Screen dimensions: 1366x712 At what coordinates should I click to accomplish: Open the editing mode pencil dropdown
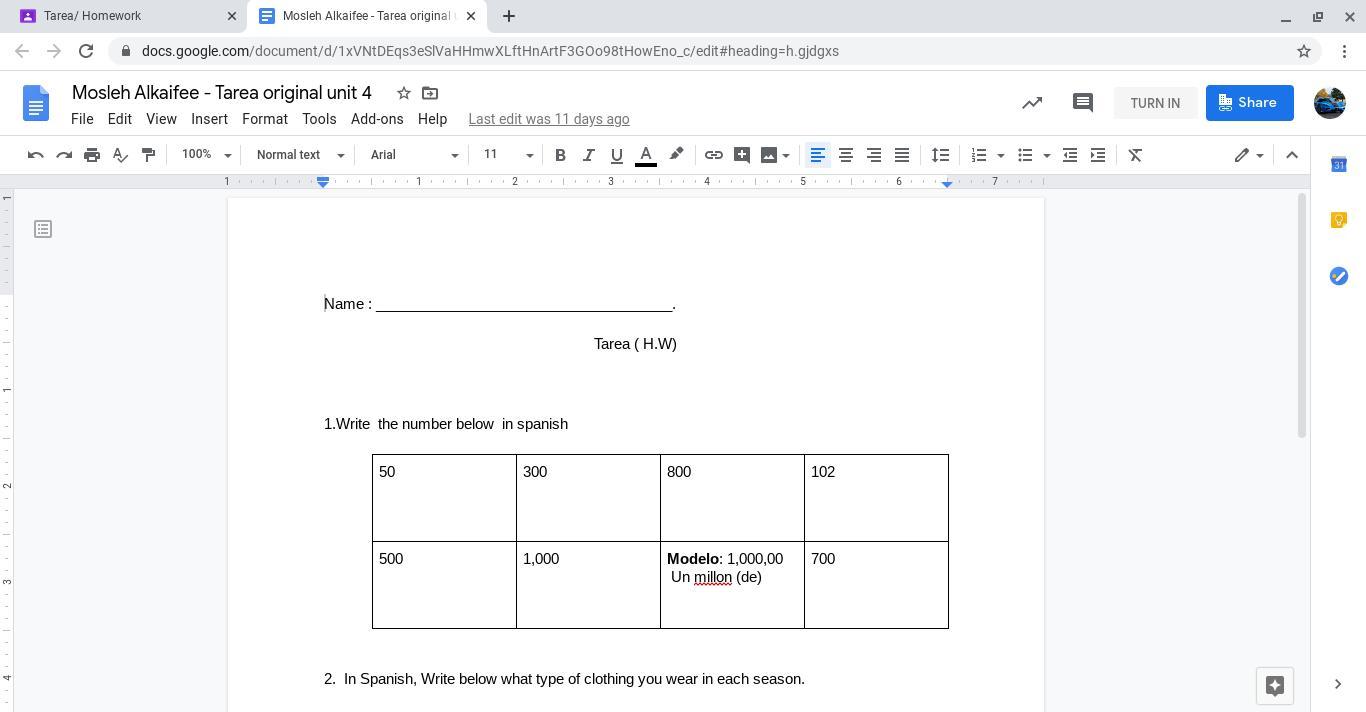point(1248,155)
